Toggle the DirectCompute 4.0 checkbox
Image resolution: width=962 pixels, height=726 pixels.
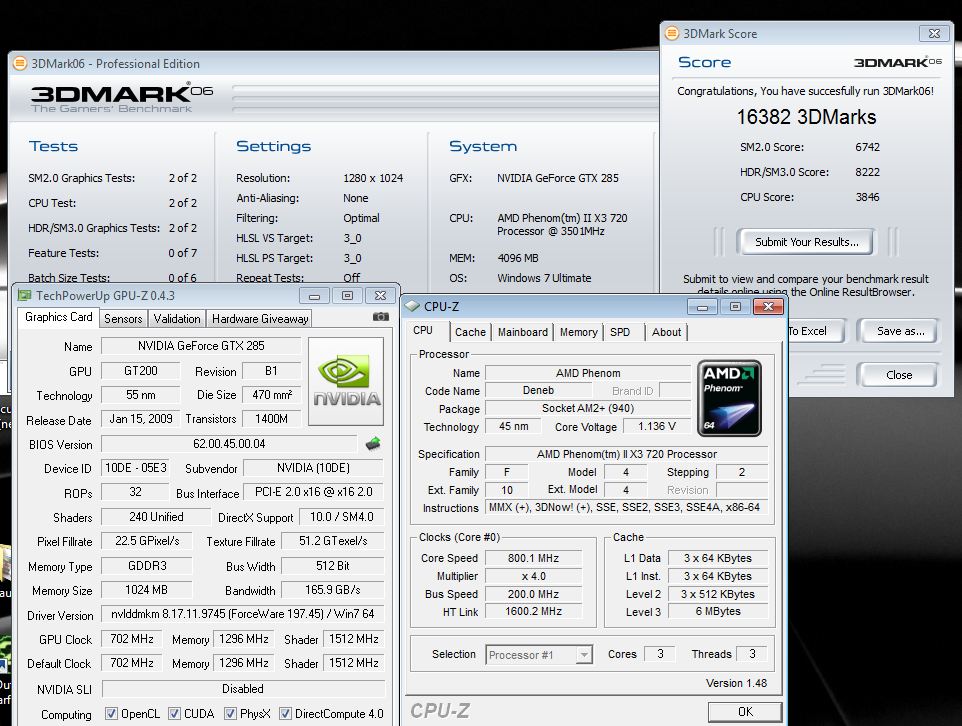[285, 713]
